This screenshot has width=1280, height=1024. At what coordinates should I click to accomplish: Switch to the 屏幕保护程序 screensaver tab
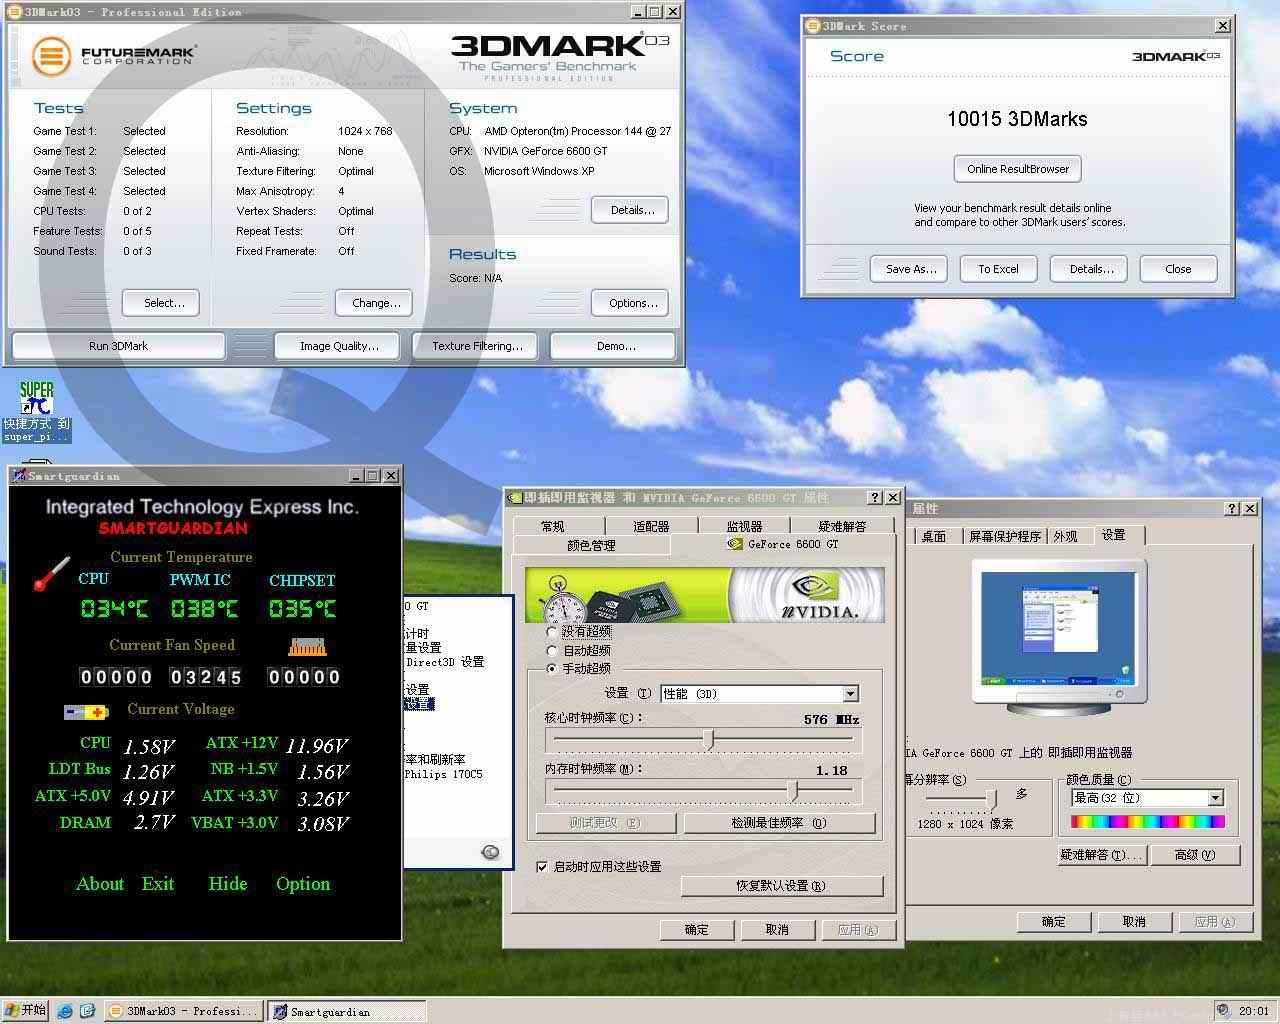click(1005, 536)
